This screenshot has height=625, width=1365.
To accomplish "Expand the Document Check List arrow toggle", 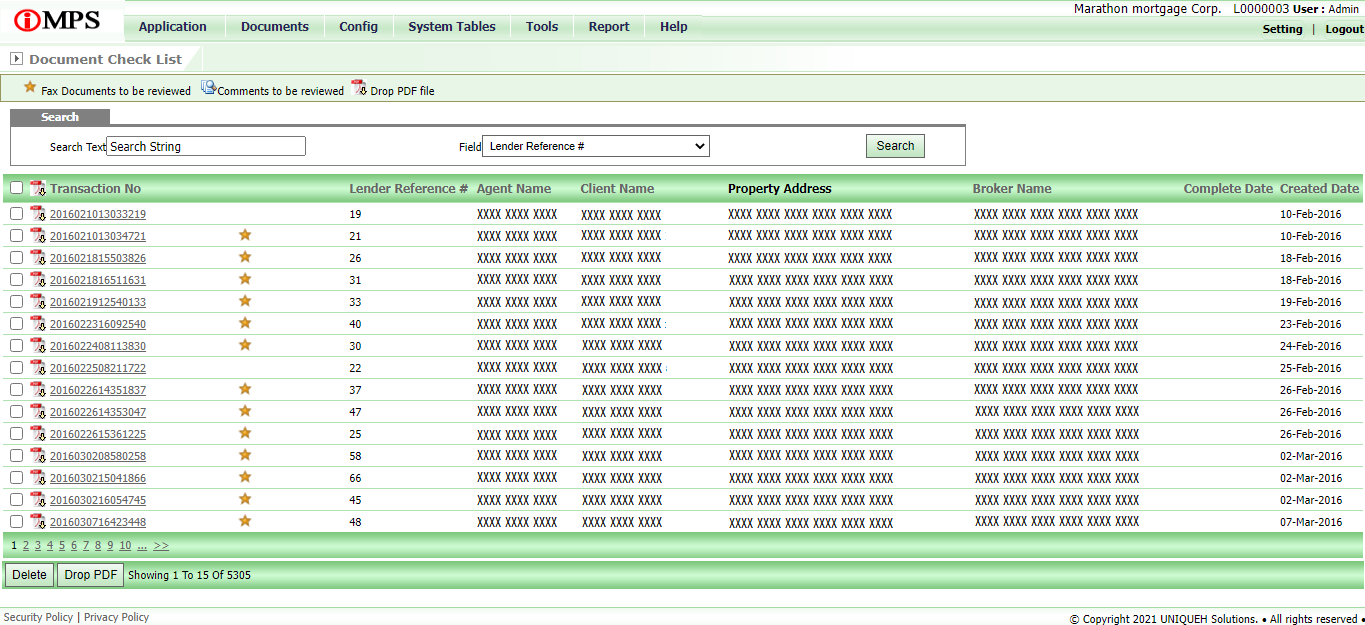I will 17,59.
